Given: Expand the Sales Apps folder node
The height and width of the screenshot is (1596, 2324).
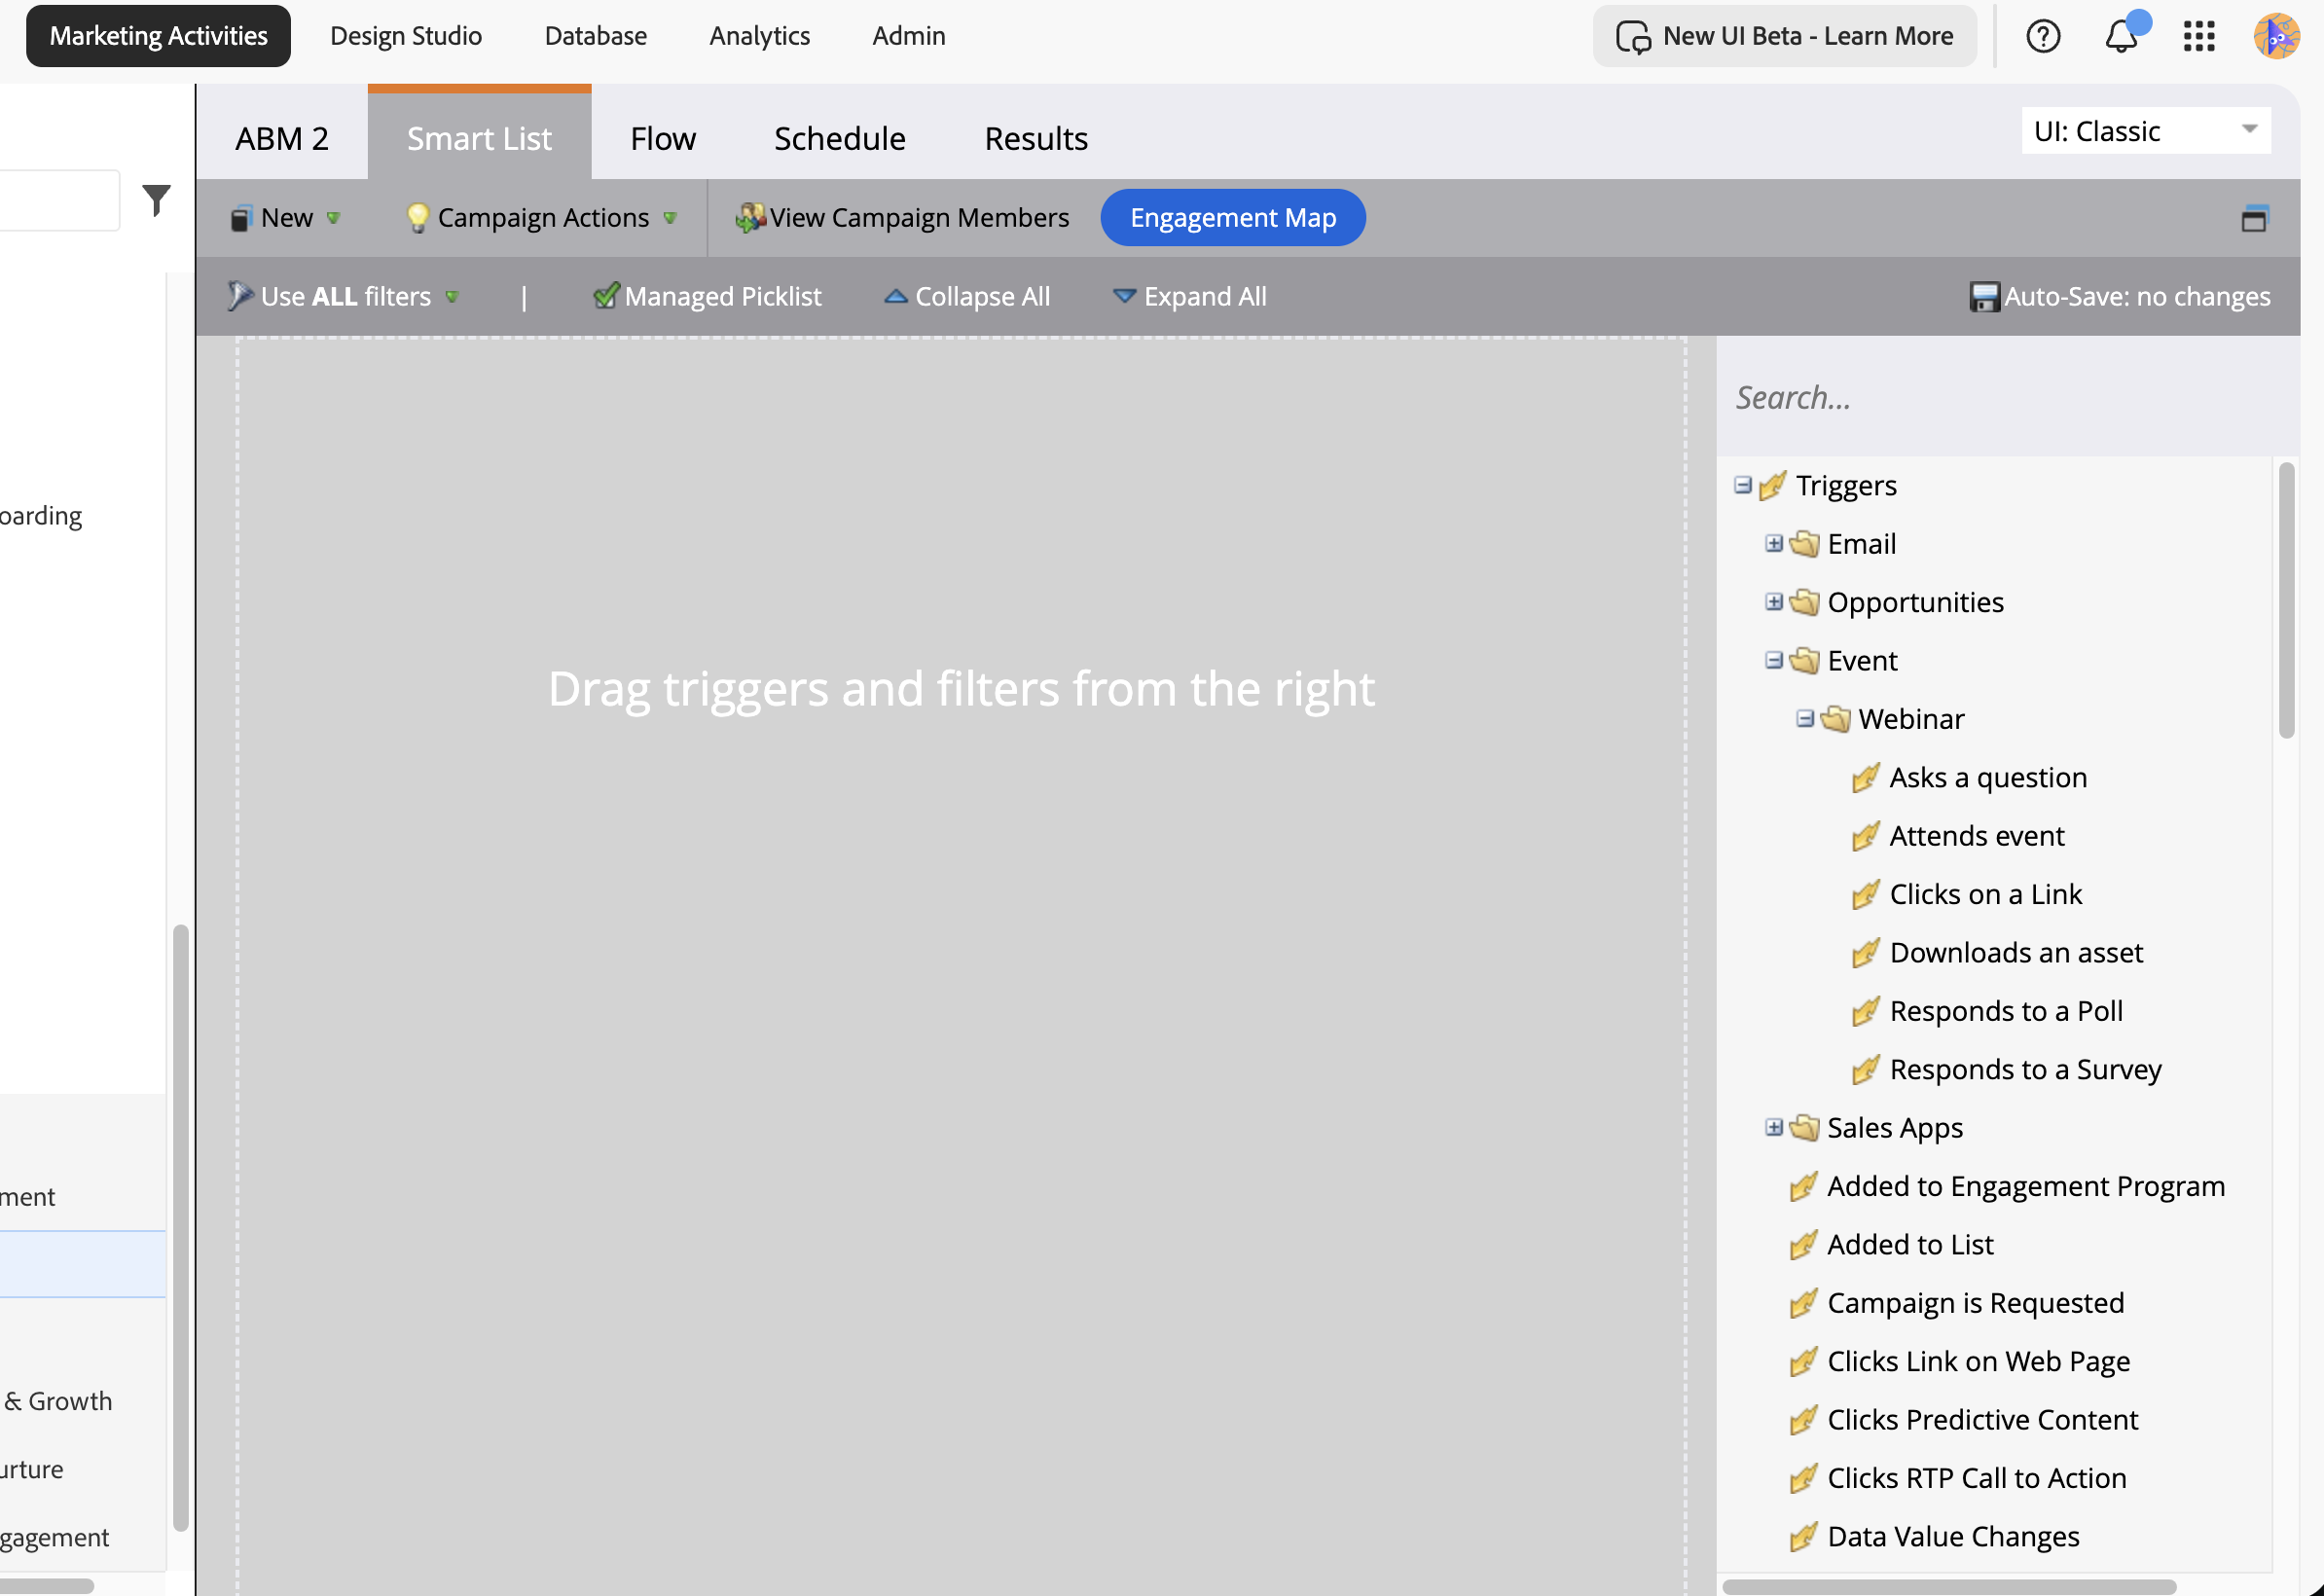Looking at the screenshot, I should [x=1774, y=1127].
